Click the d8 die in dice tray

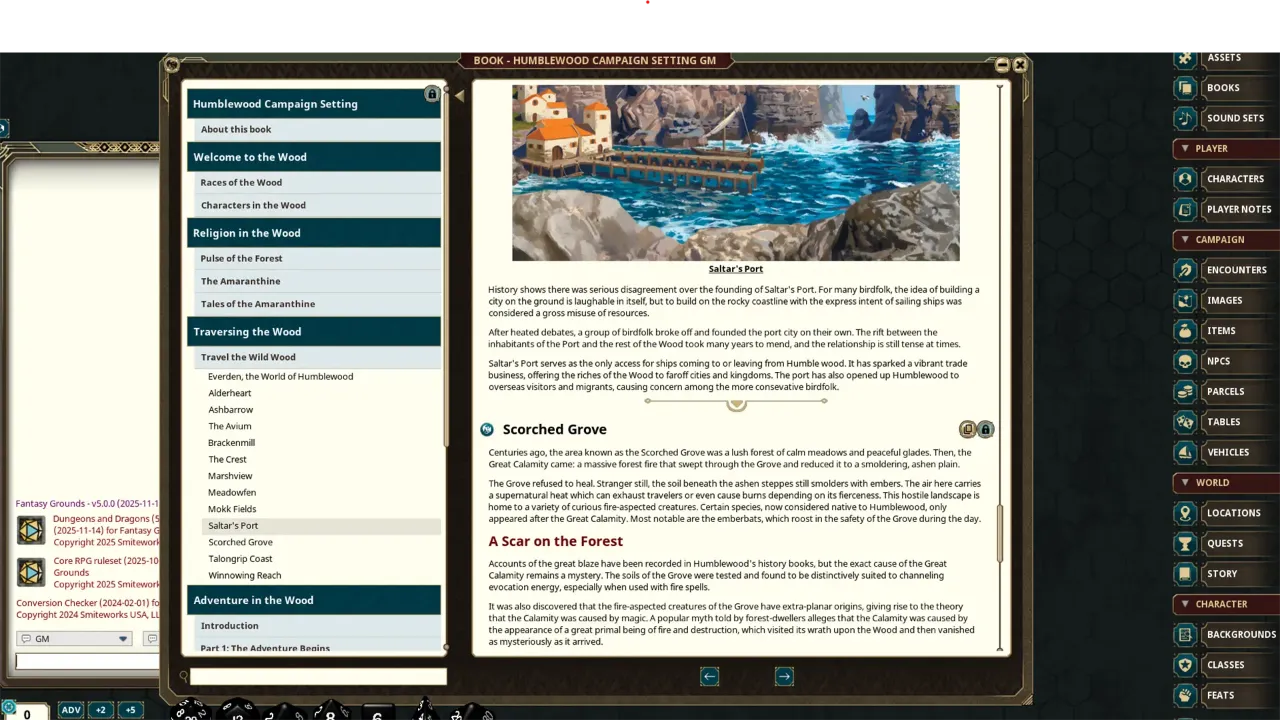click(x=331, y=710)
